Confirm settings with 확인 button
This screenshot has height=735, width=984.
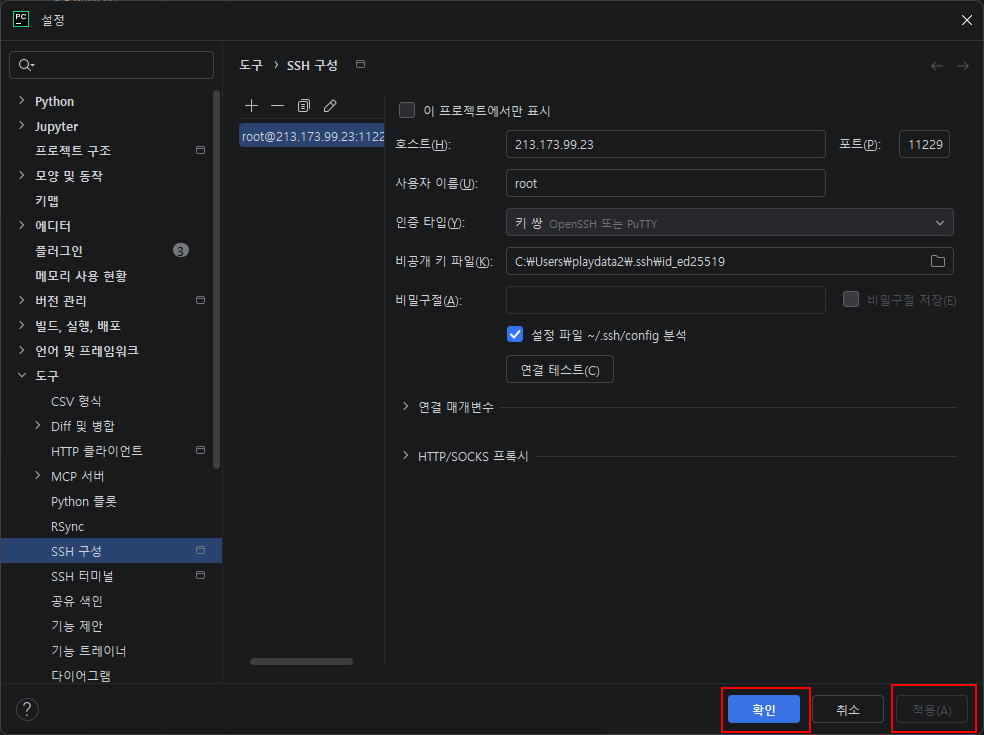pos(764,709)
